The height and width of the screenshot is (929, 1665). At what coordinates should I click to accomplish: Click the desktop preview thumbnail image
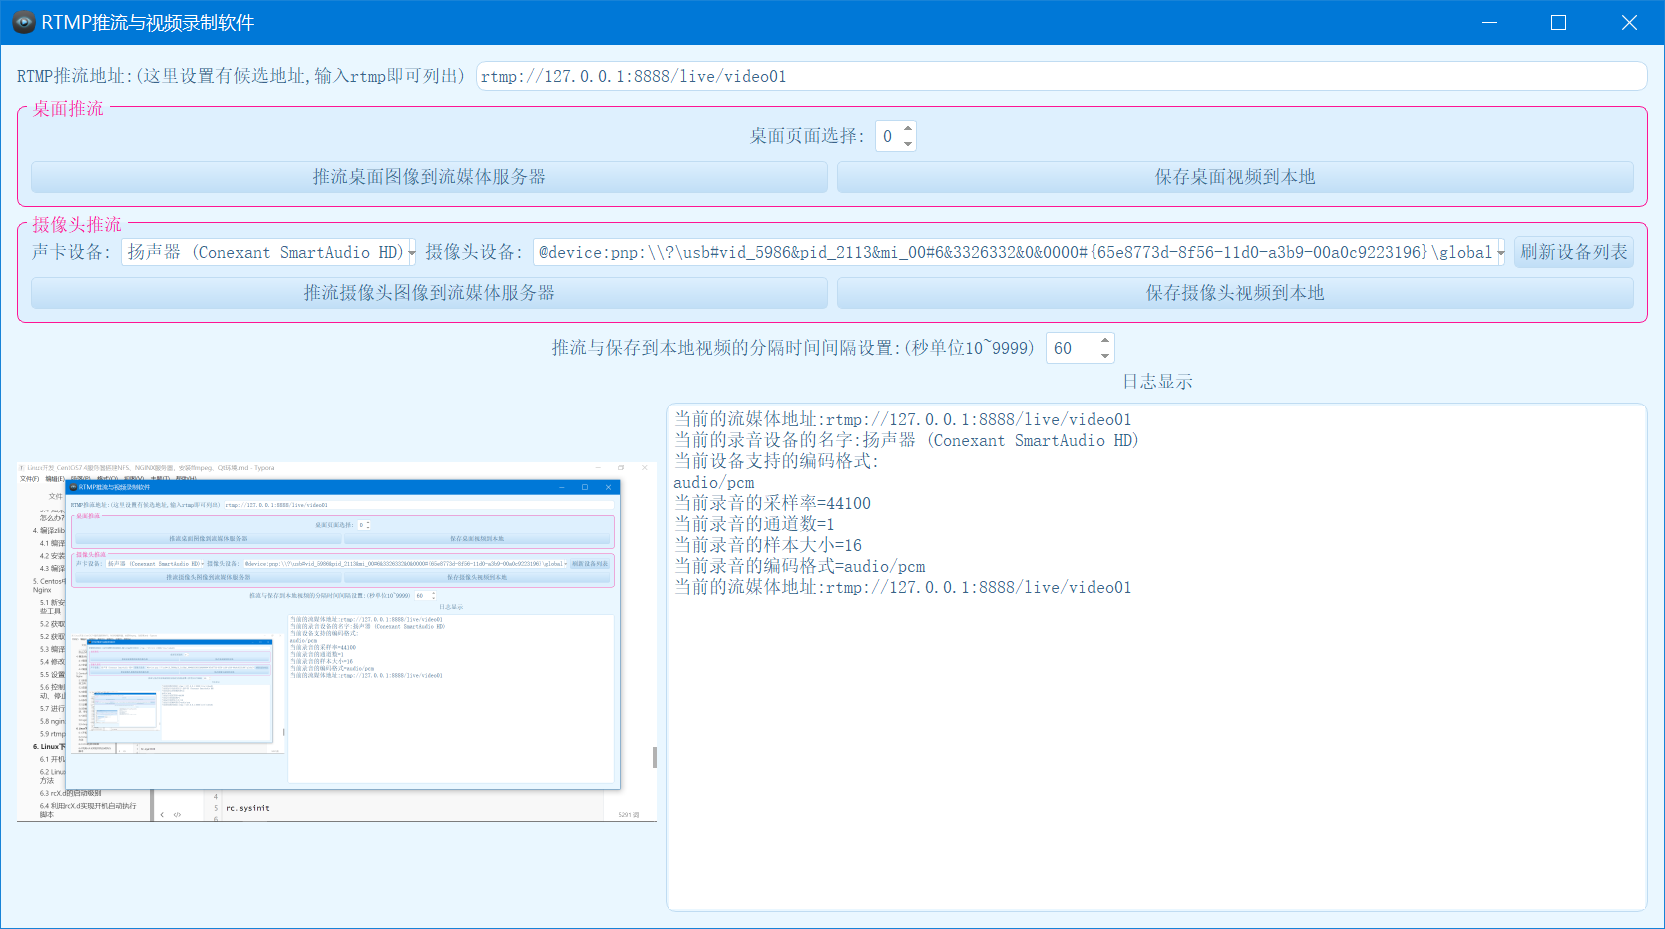tap(337, 641)
